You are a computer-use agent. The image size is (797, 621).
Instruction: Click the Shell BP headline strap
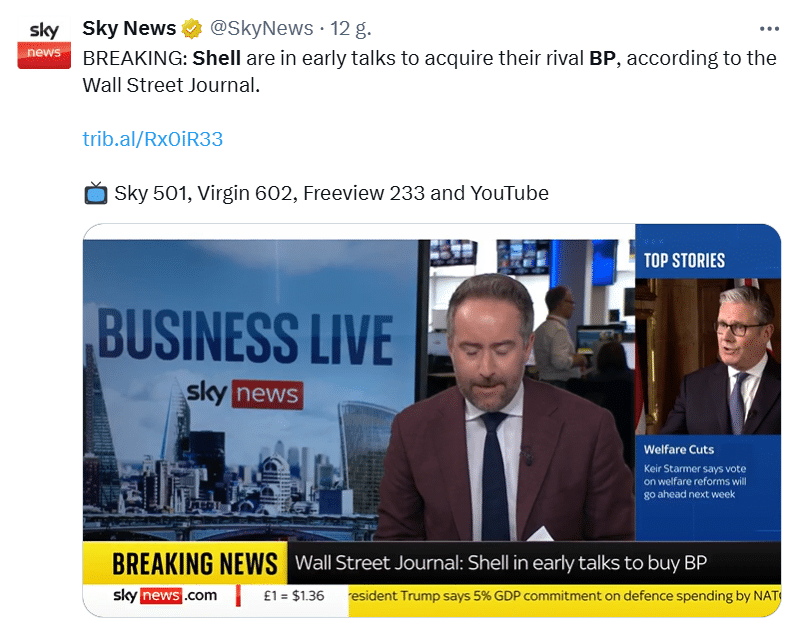click(501, 563)
